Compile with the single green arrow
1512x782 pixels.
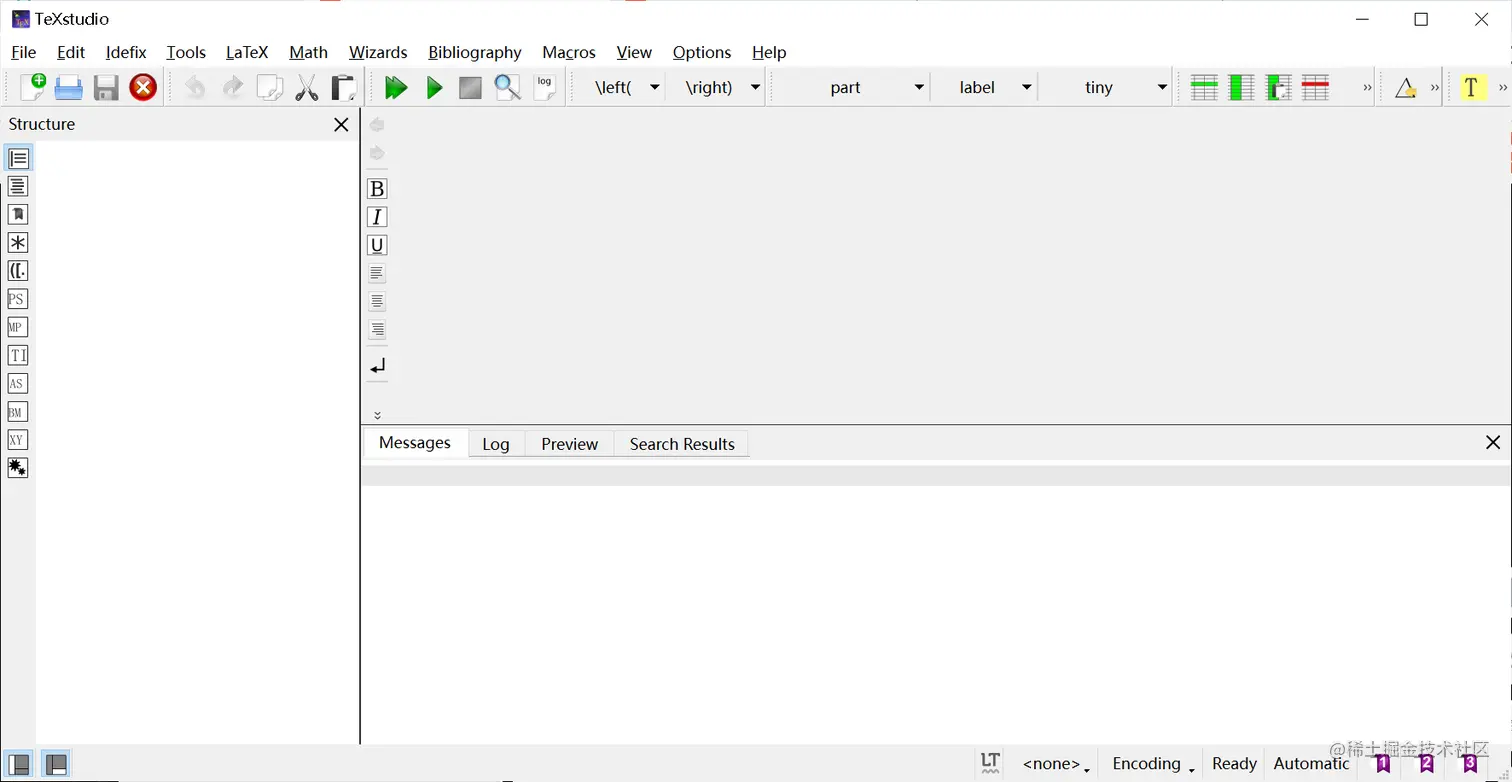click(434, 88)
